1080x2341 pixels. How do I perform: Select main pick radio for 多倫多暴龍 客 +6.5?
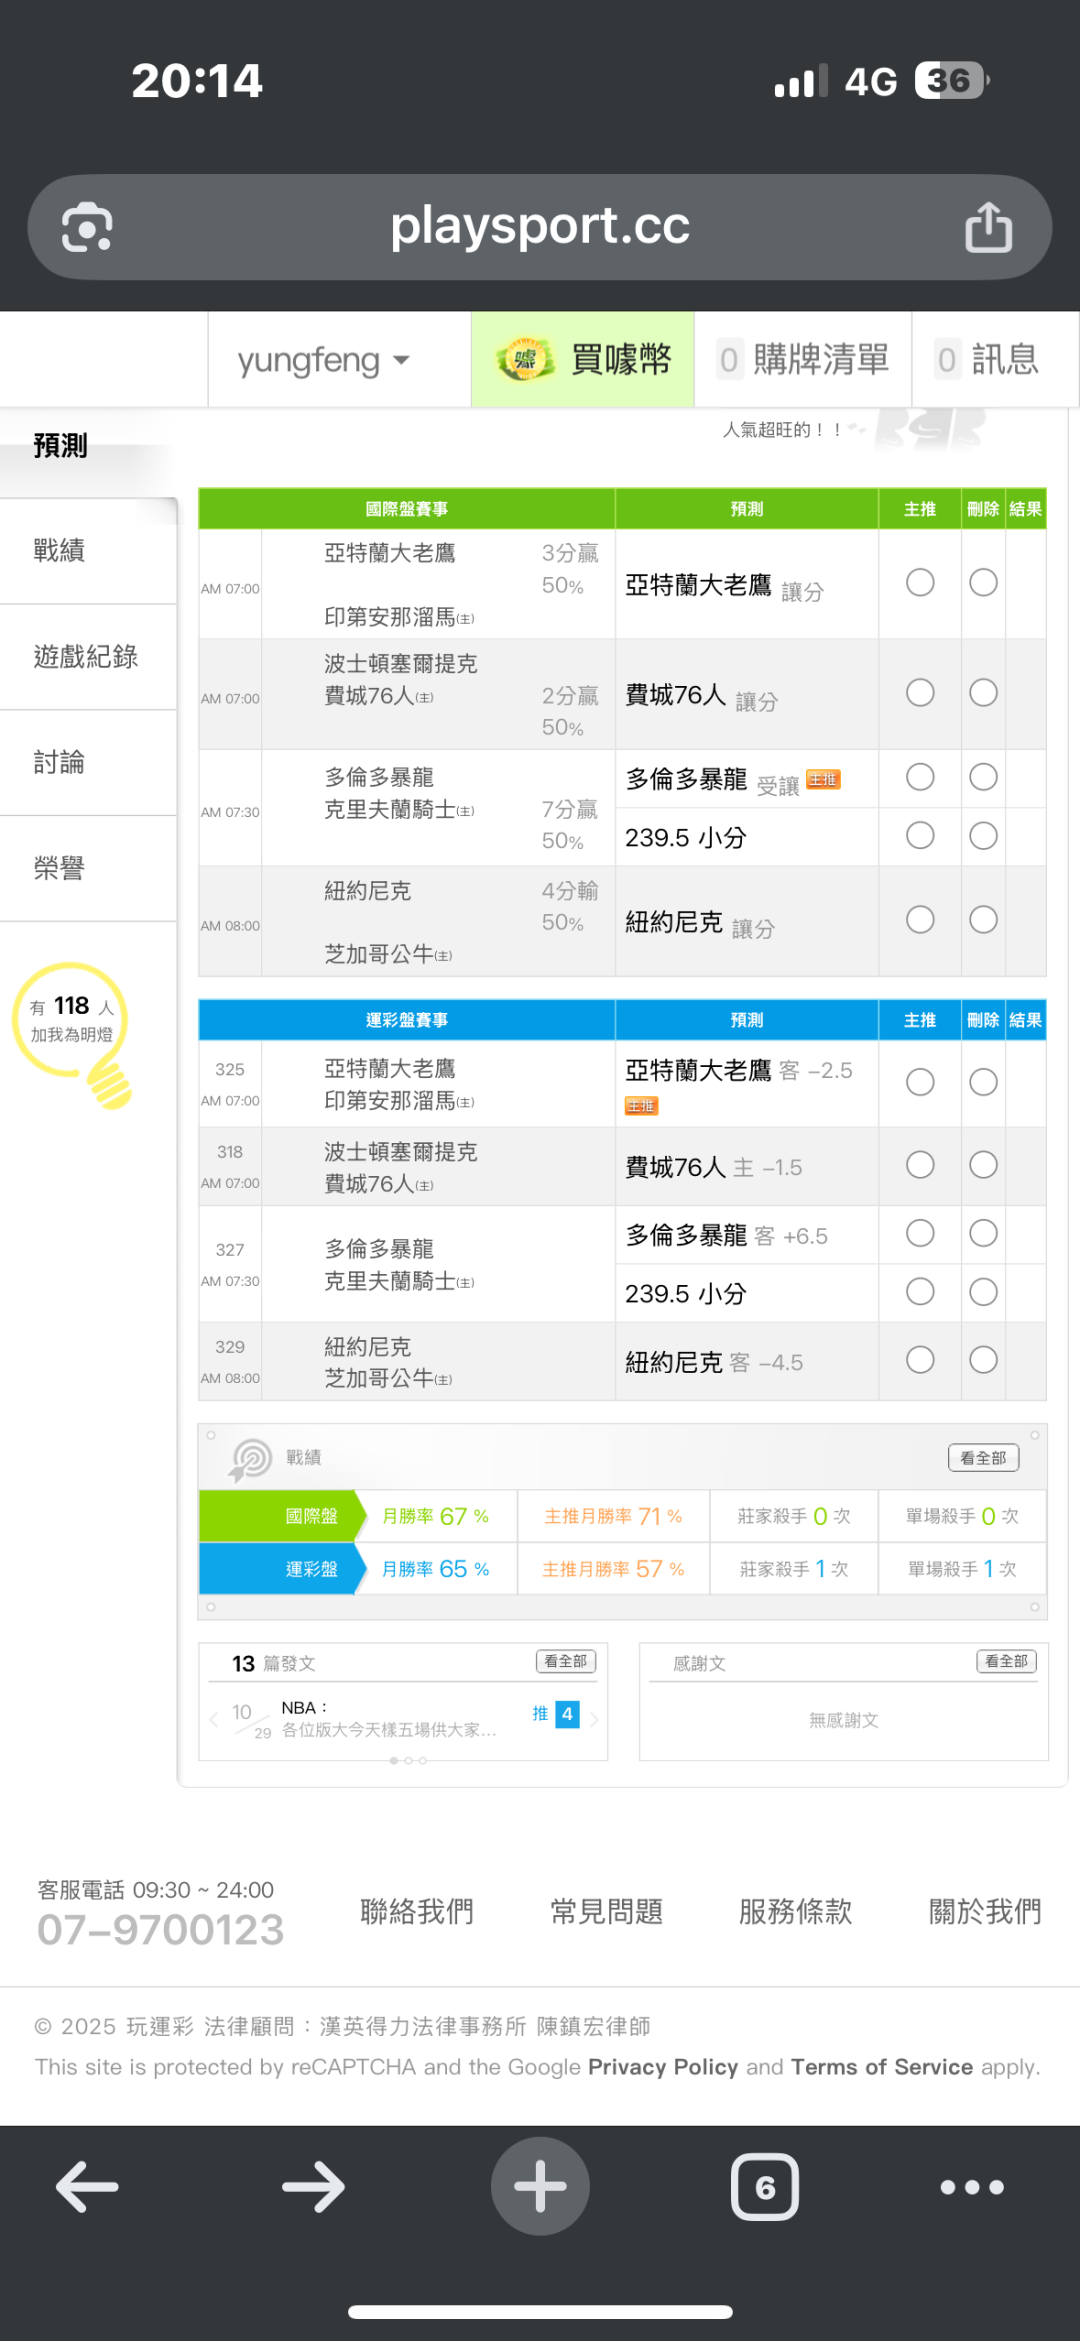(920, 1234)
